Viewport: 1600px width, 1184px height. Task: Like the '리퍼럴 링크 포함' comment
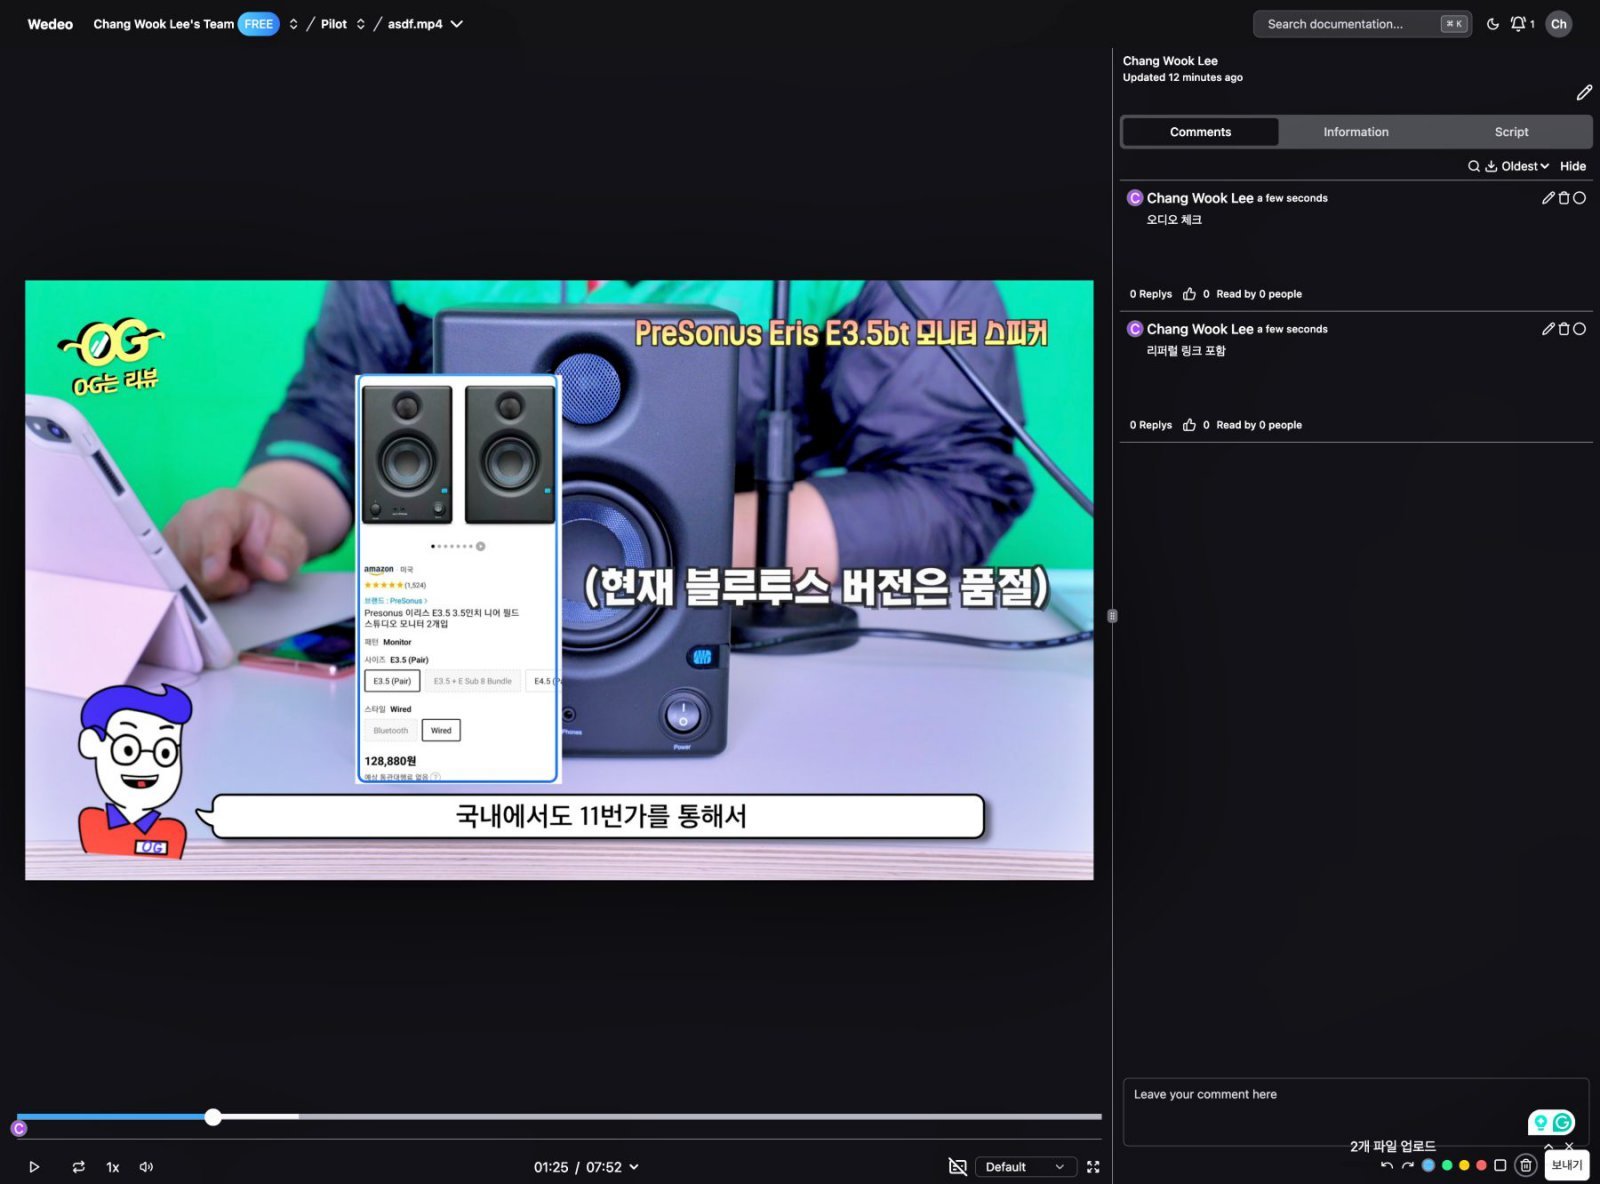click(1189, 425)
